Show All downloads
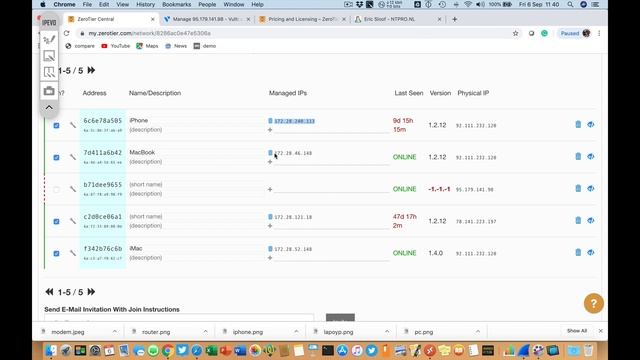Image resolution: width=640 pixels, height=360 pixels. (577, 331)
